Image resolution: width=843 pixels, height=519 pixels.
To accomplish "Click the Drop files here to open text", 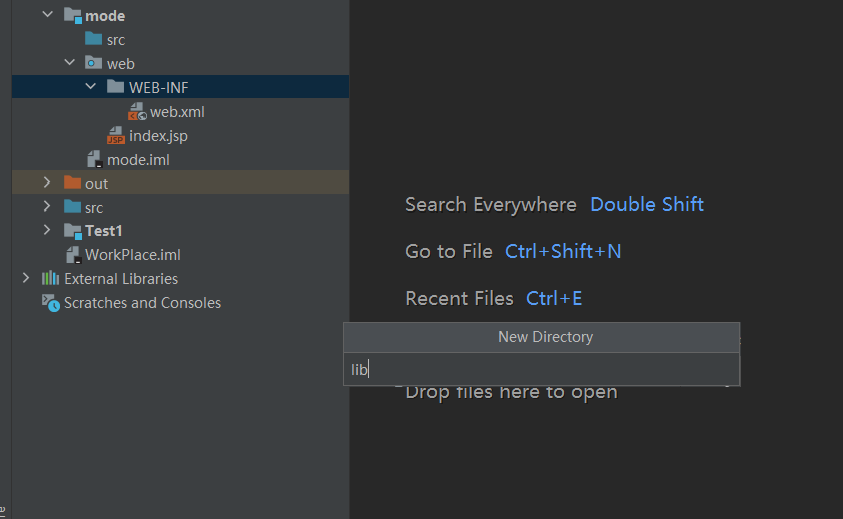I will tap(511, 393).
